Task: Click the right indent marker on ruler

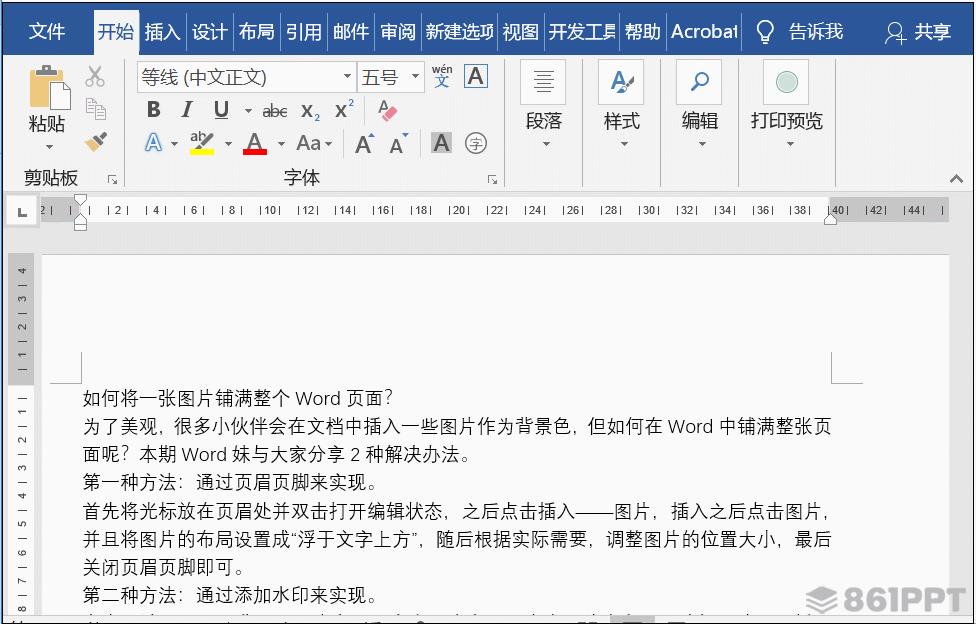Action: tap(830, 219)
